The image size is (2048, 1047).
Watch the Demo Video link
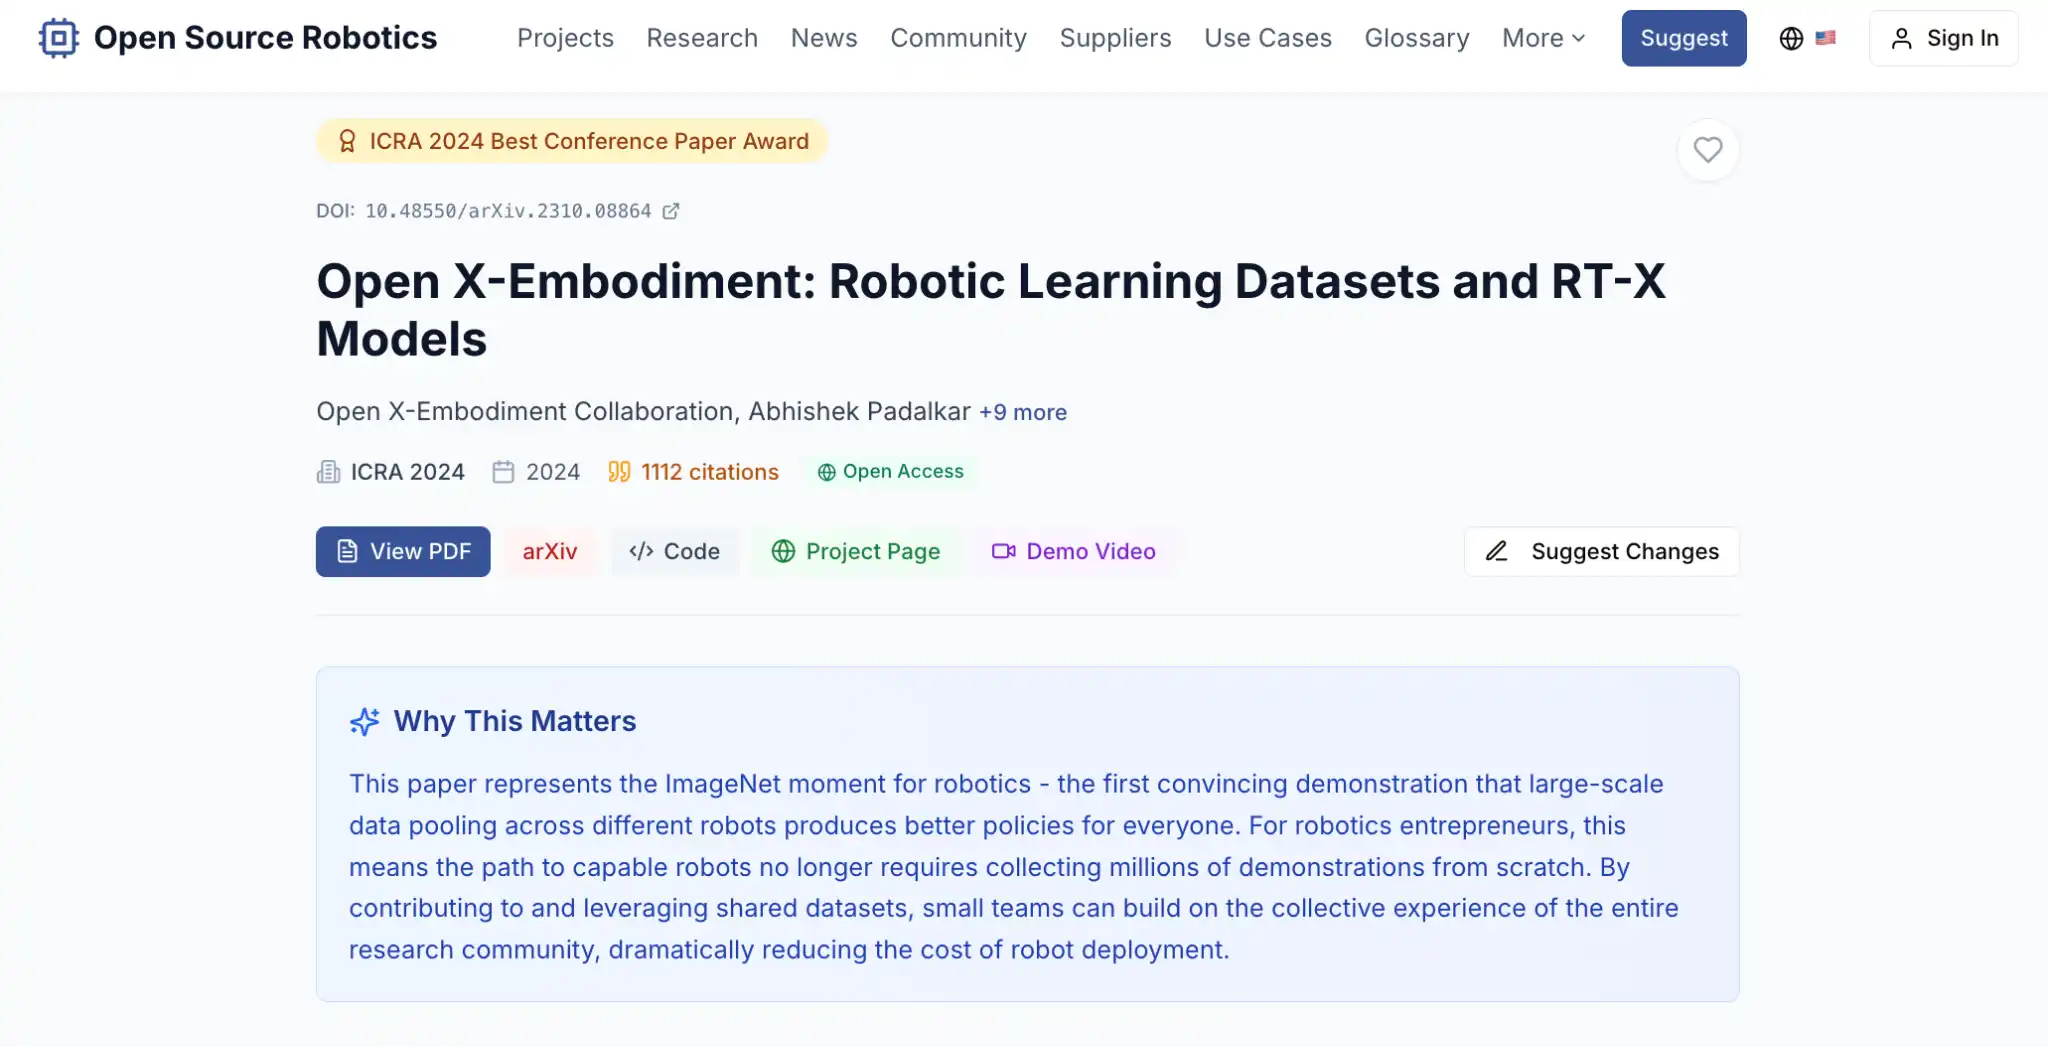click(1074, 551)
